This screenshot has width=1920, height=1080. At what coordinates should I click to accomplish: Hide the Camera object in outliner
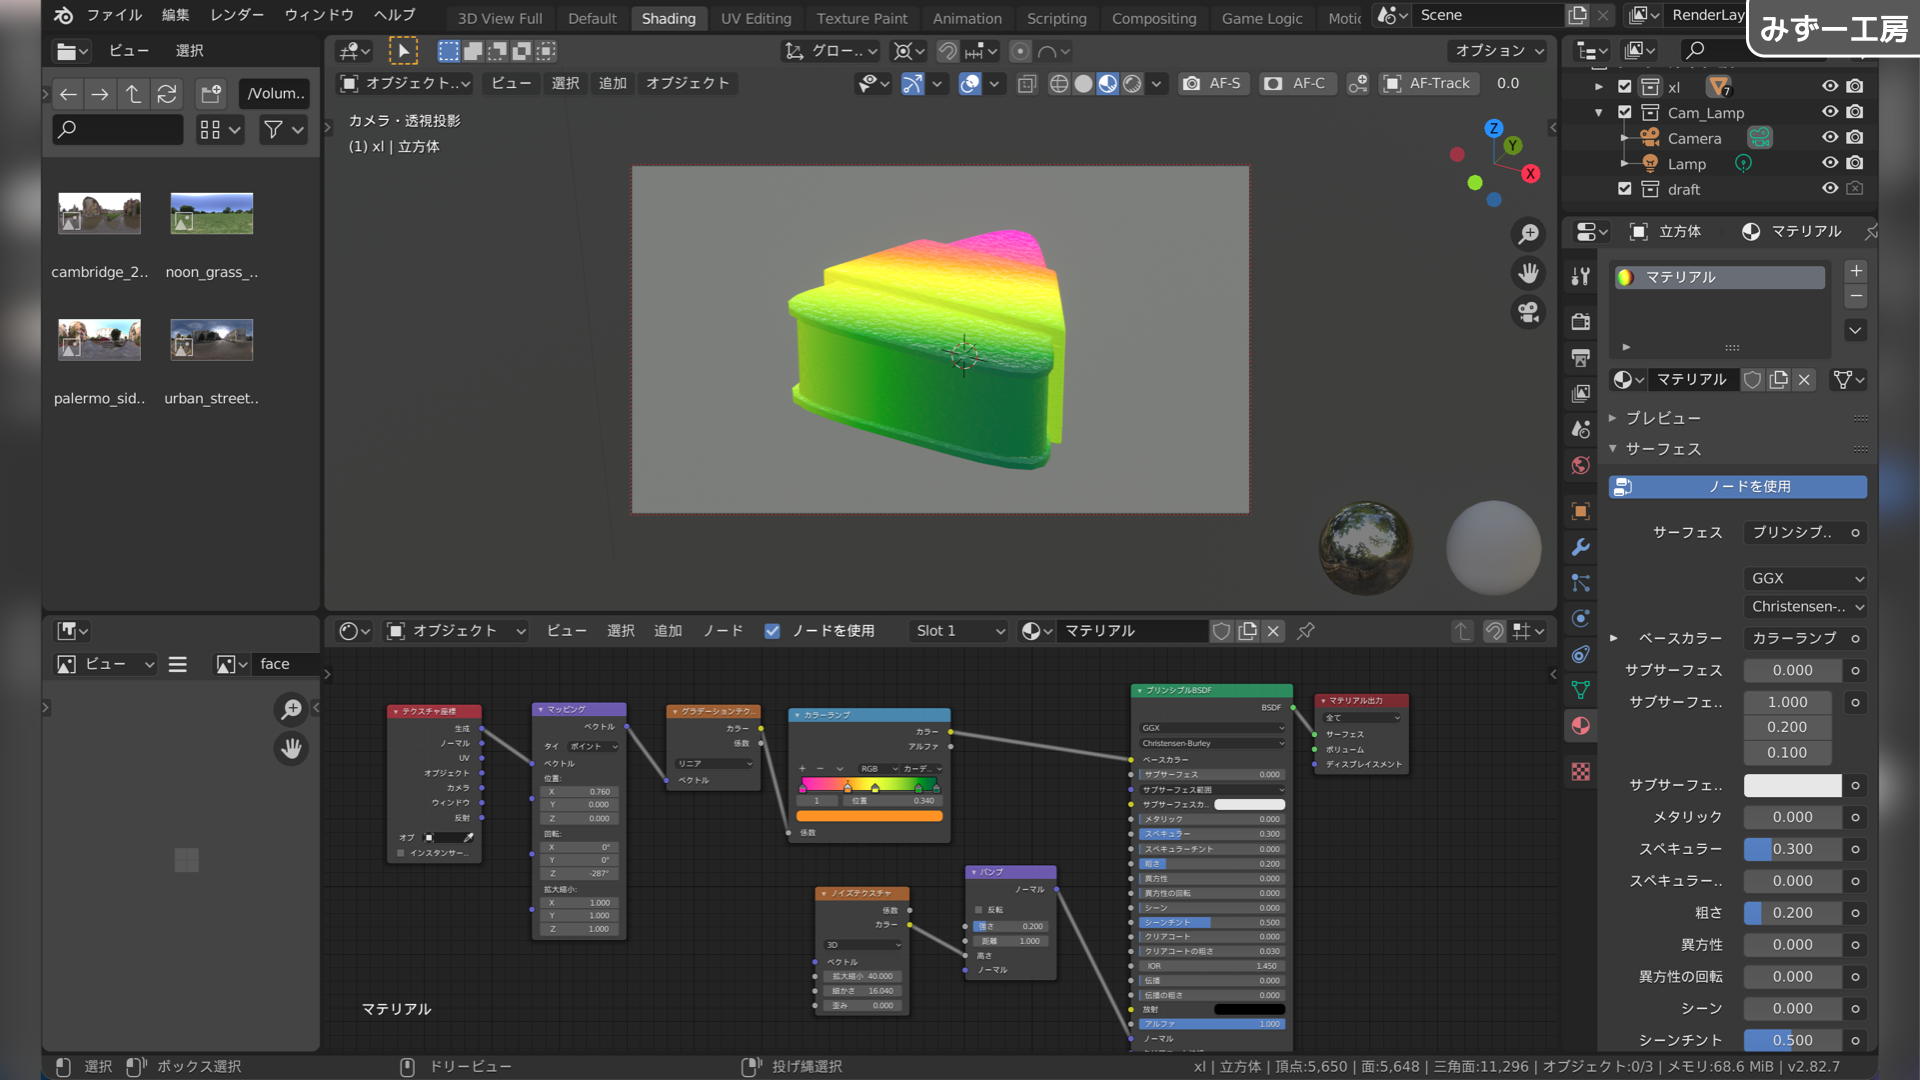(1830, 138)
